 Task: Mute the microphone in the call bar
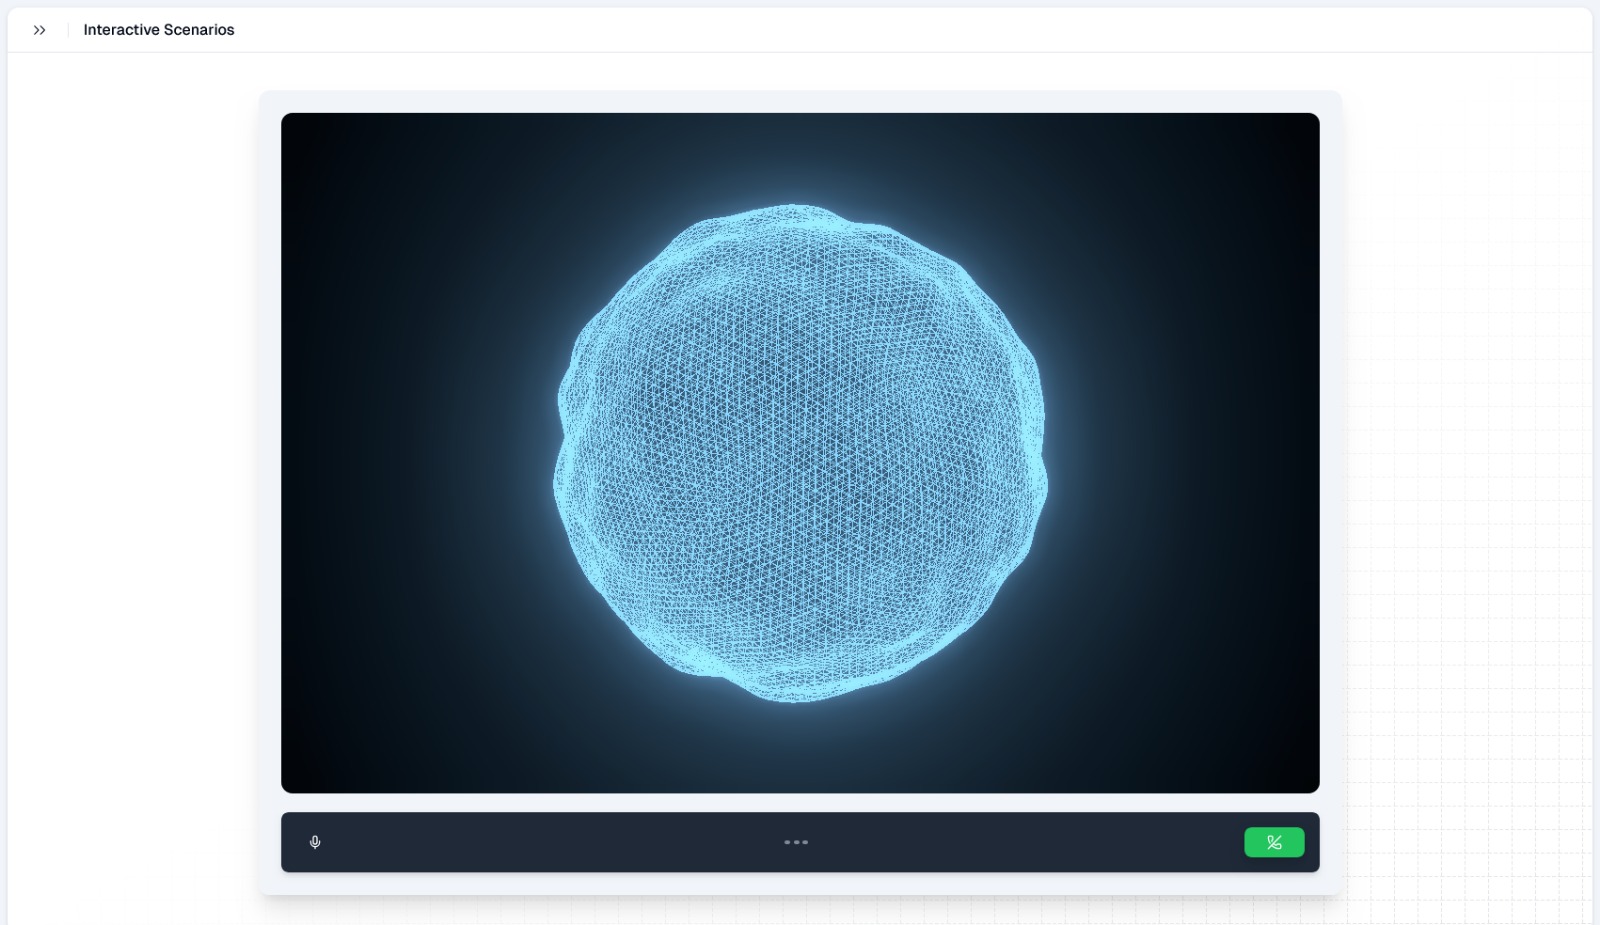coord(315,842)
